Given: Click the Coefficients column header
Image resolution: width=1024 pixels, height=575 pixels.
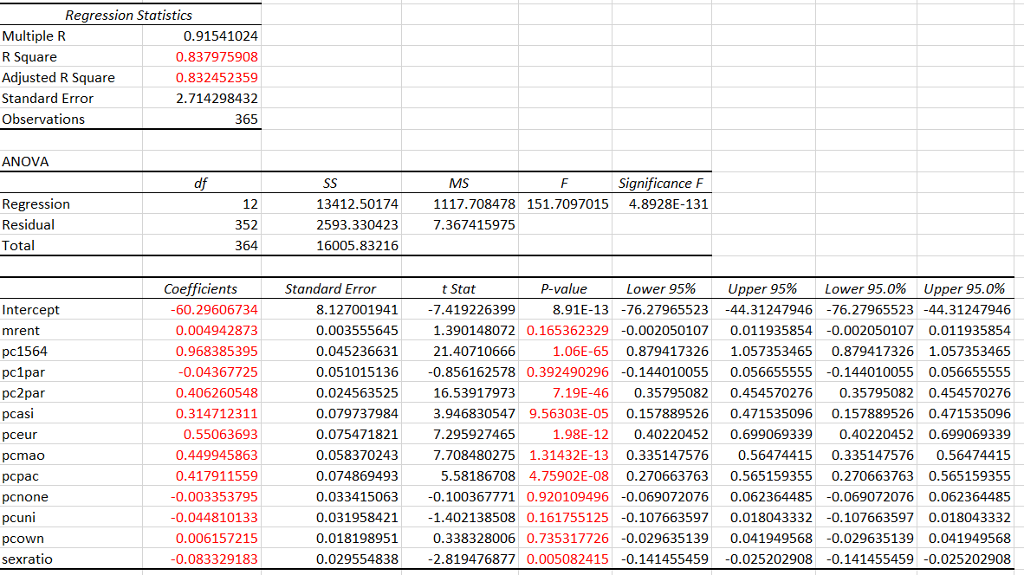Looking at the screenshot, I should pyautogui.click(x=200, y=288).
